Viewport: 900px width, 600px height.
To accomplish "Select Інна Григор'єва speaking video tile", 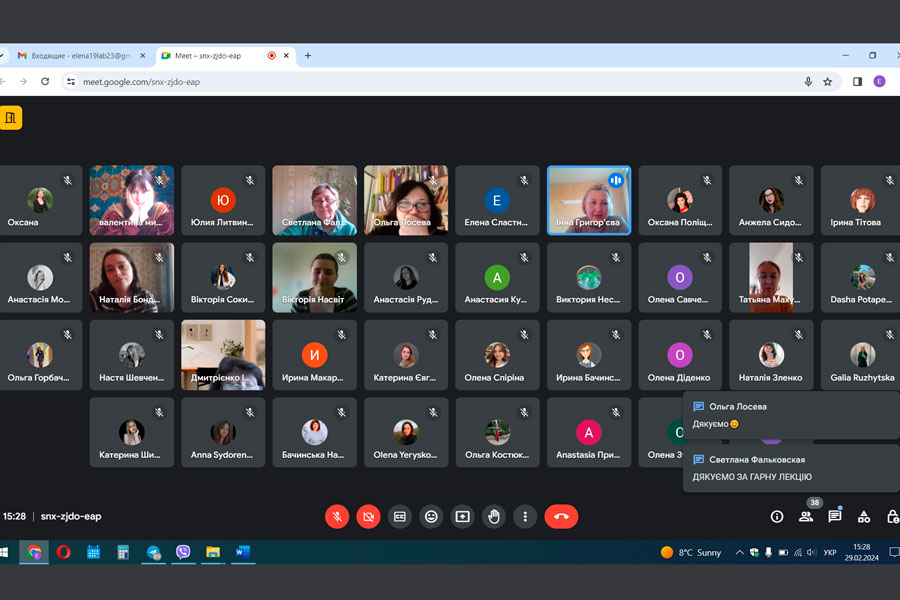I will [589, 200].
